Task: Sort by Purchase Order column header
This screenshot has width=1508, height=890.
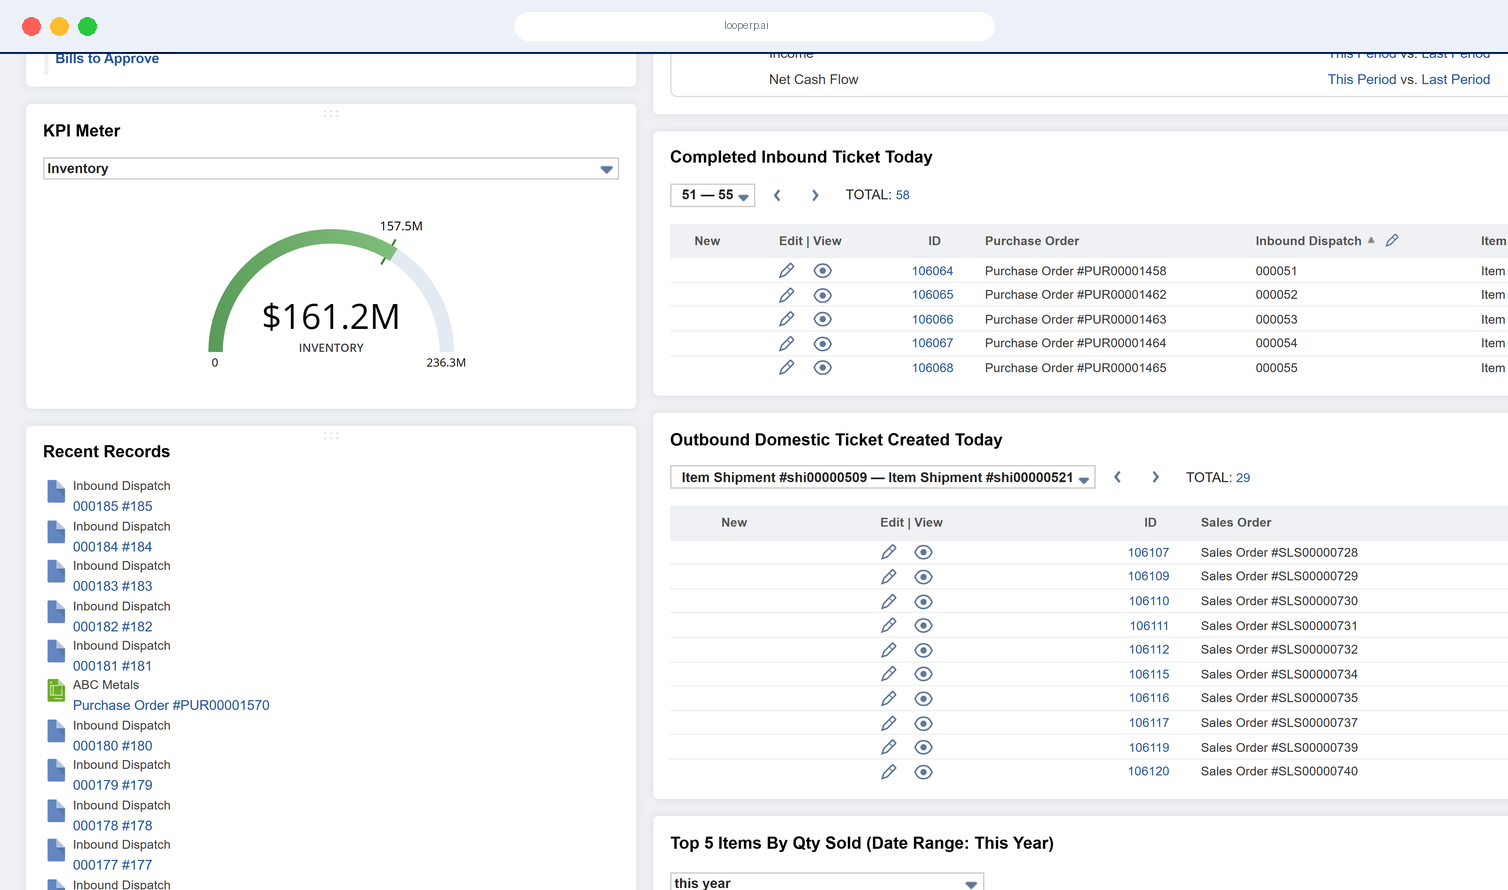Action: pyautogui.click(x=1031, y=241)
